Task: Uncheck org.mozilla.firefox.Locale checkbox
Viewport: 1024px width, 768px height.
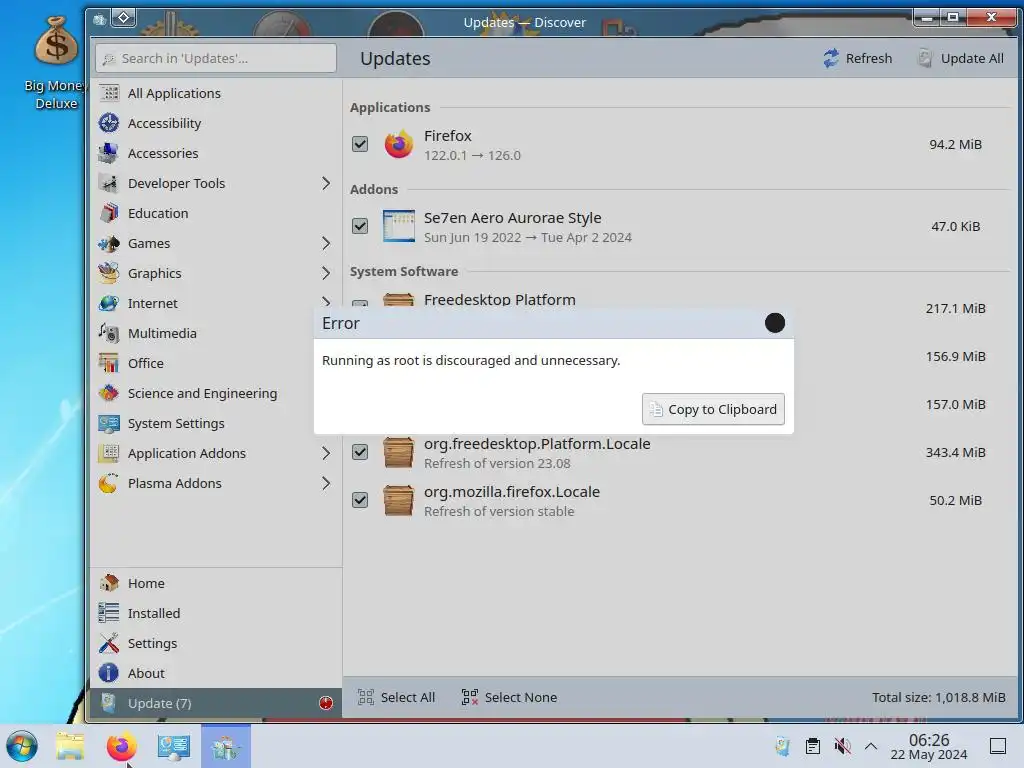Action: coord(360,500)
